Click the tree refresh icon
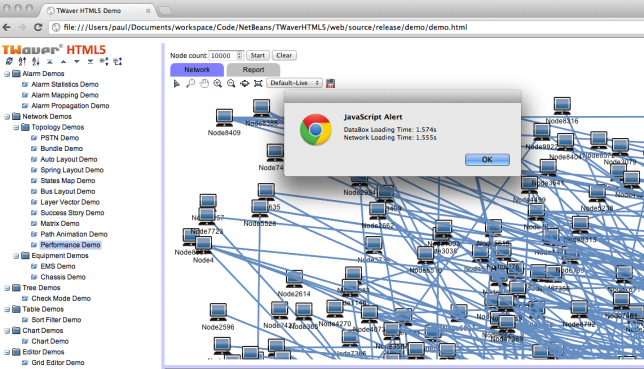 coord(9,62)
